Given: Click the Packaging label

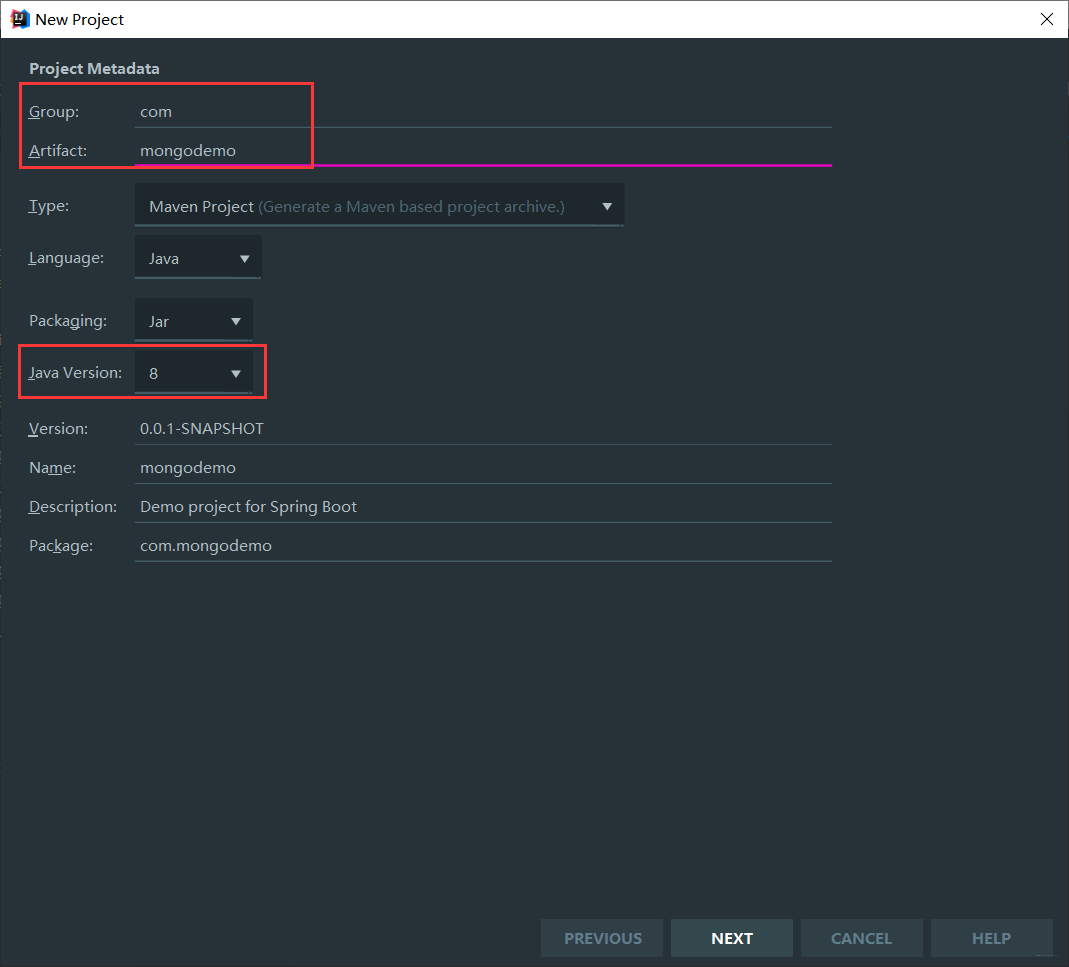Looking at the screenshot, I should click(x=67, y=321).
